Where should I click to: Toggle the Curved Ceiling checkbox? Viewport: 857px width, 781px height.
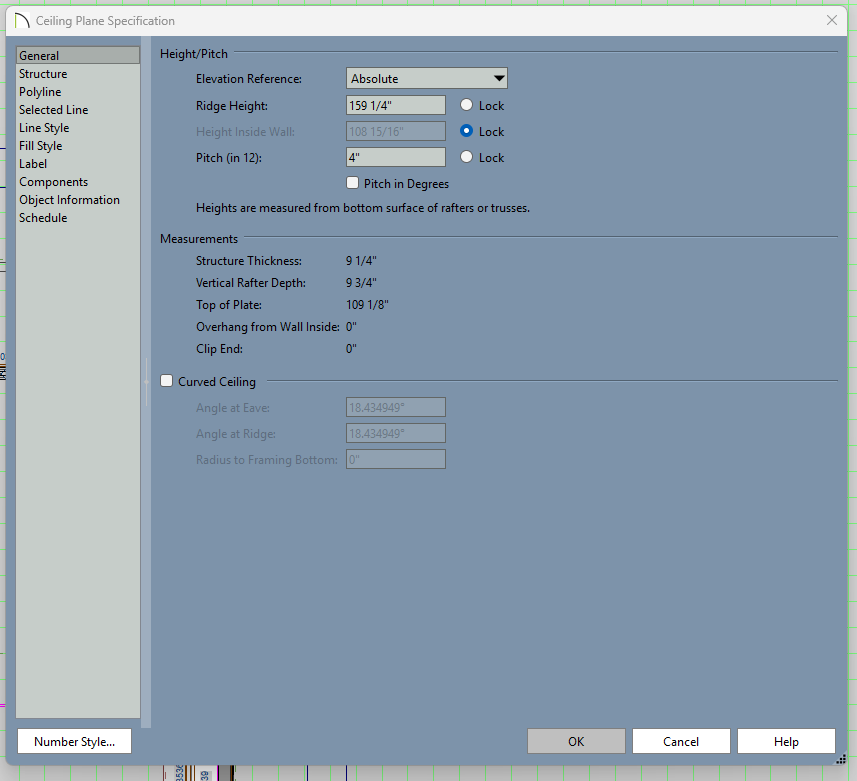tap(167, 381)
